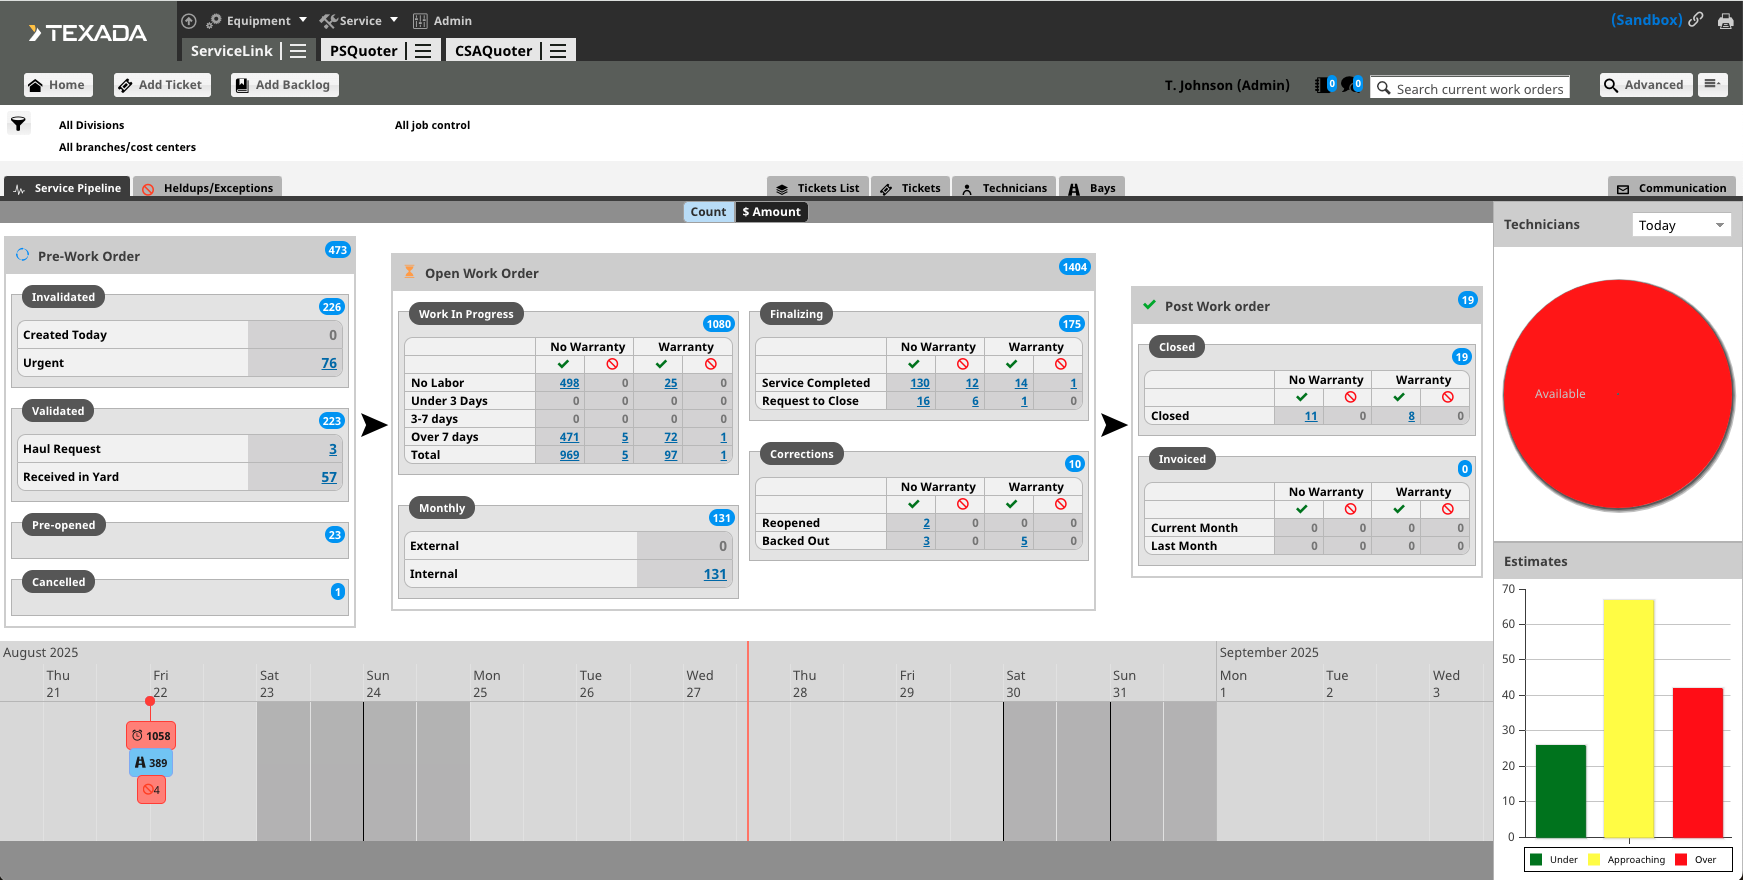Image resolution: width=1743 pixels, height=880 pixels.
Task: Open the Haul Request 3 link
Action: [x=333, y=449]
